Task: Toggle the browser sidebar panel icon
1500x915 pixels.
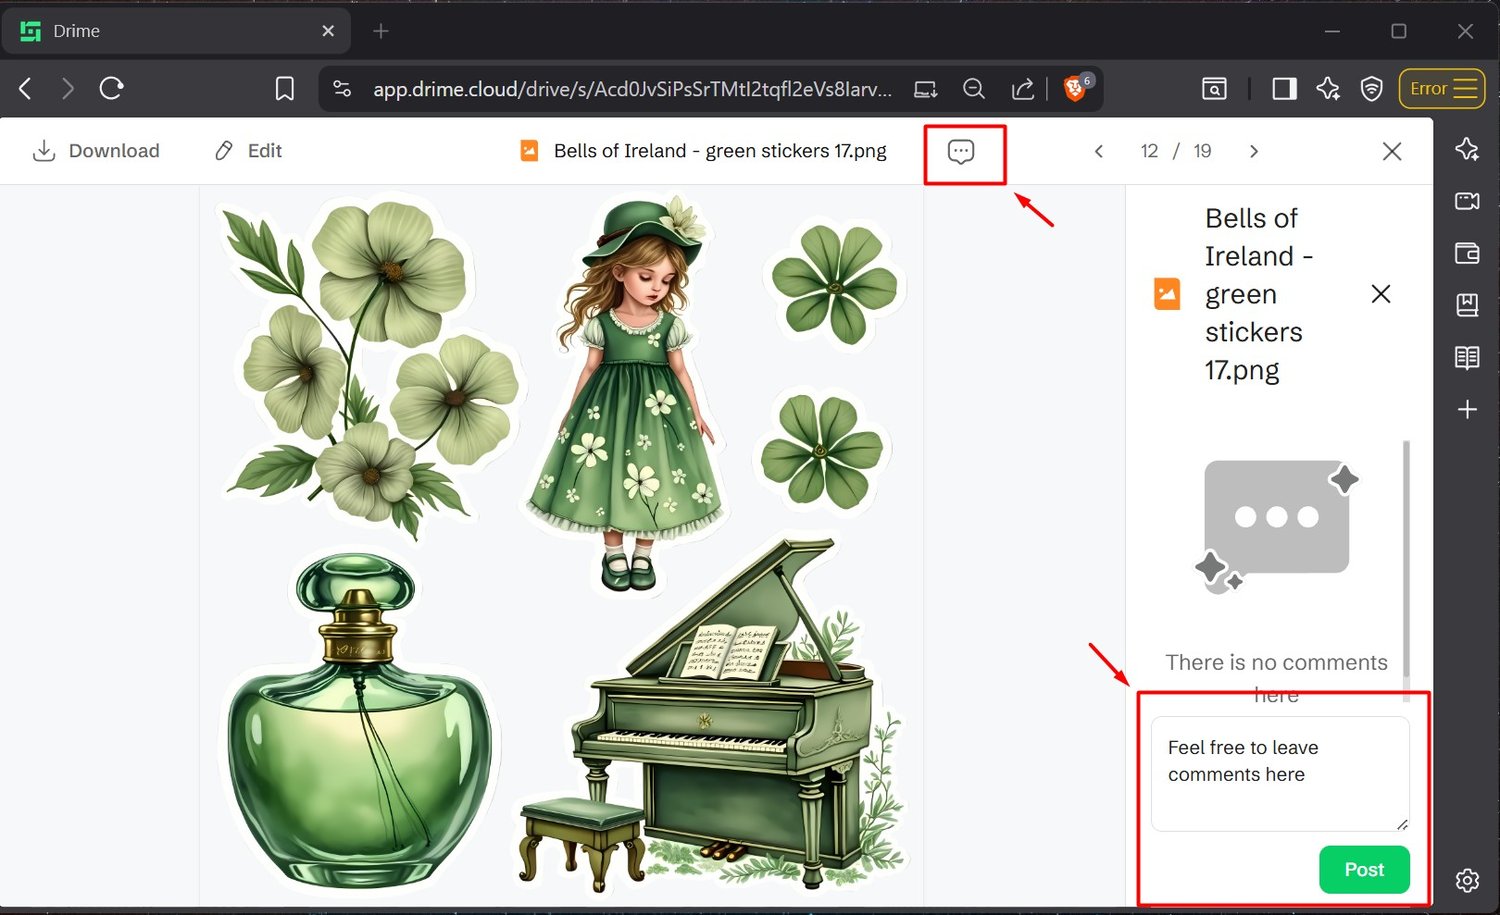Action: pyautogui.click(x=1285, y=89)
